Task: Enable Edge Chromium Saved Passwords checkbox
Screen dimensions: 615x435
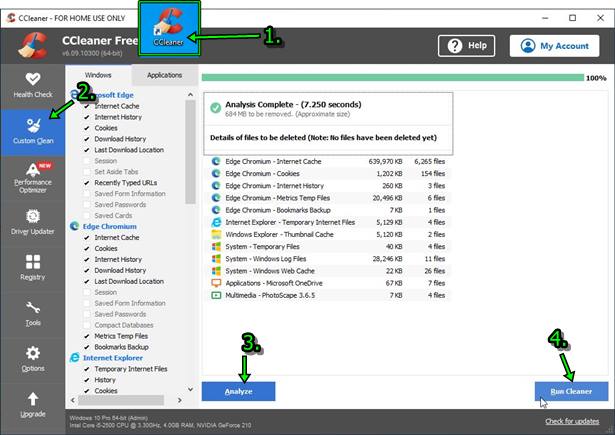Action: (87, 314)
